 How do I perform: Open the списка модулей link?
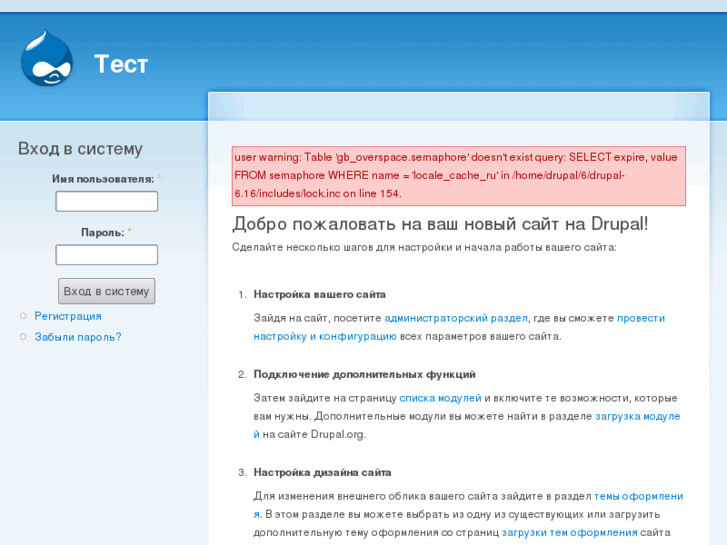tap(440, 398)
